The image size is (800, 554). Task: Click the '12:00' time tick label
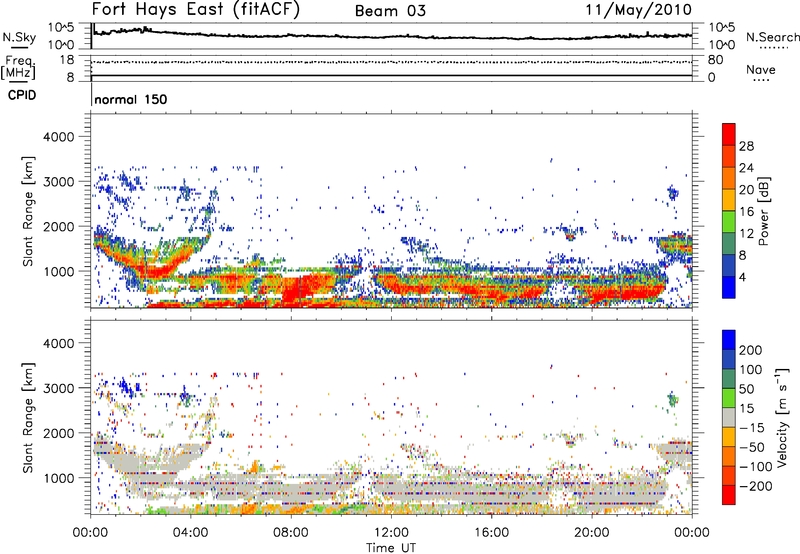coord(391,533)
